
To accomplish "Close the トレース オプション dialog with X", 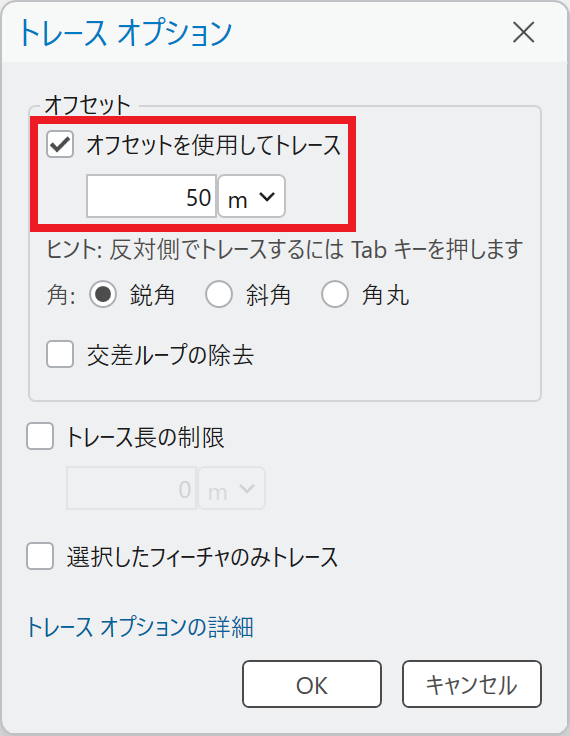I will [x=524, y=32].
